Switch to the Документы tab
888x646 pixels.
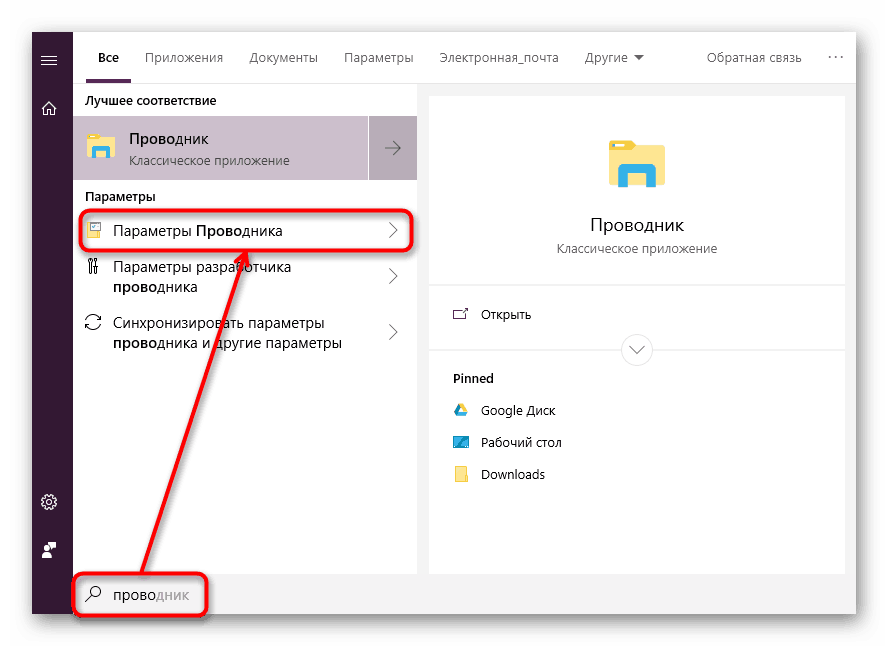click(x=283, y=58)
